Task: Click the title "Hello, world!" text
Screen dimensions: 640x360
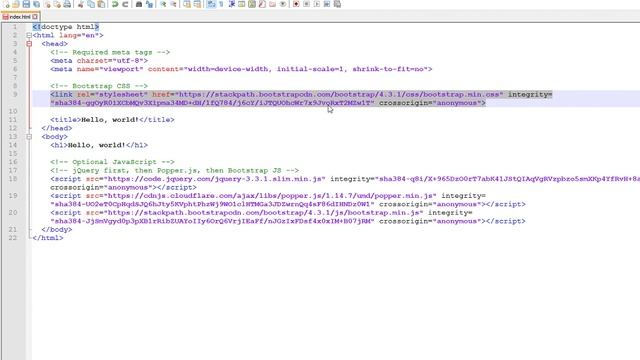Action: point(110,120)
